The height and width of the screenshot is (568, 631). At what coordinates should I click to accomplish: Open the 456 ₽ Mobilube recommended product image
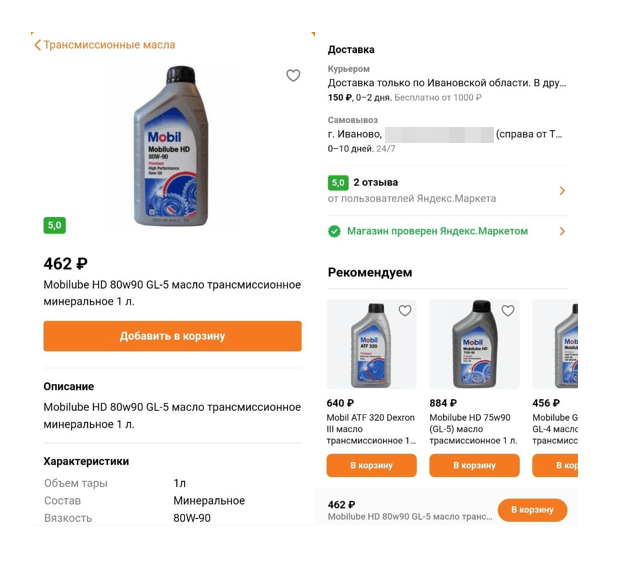coord(560,345)
